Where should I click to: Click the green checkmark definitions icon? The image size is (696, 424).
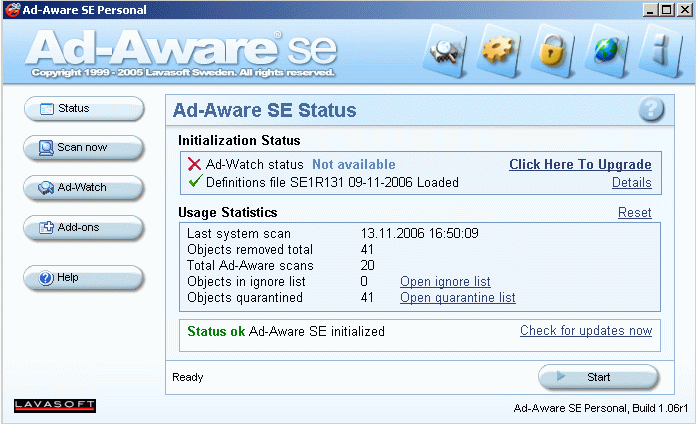tap(195, 181)
